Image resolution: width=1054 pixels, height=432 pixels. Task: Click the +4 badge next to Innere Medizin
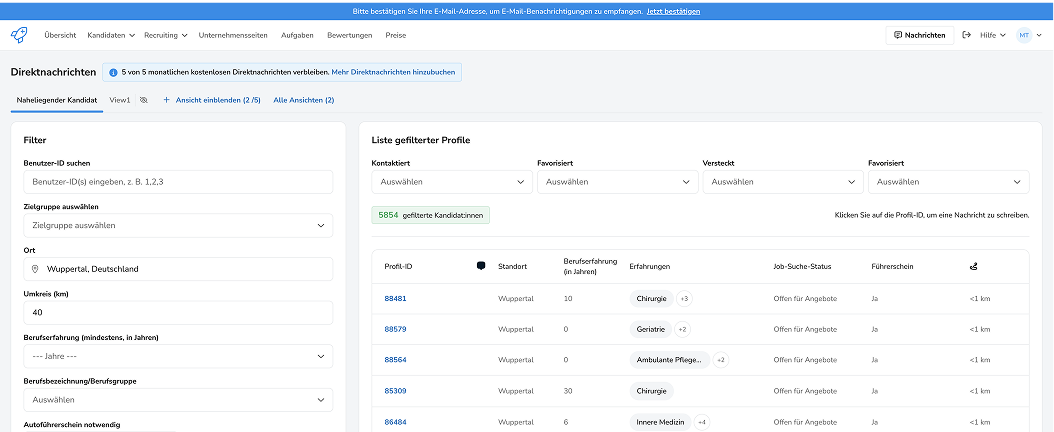tap(702, 422)
